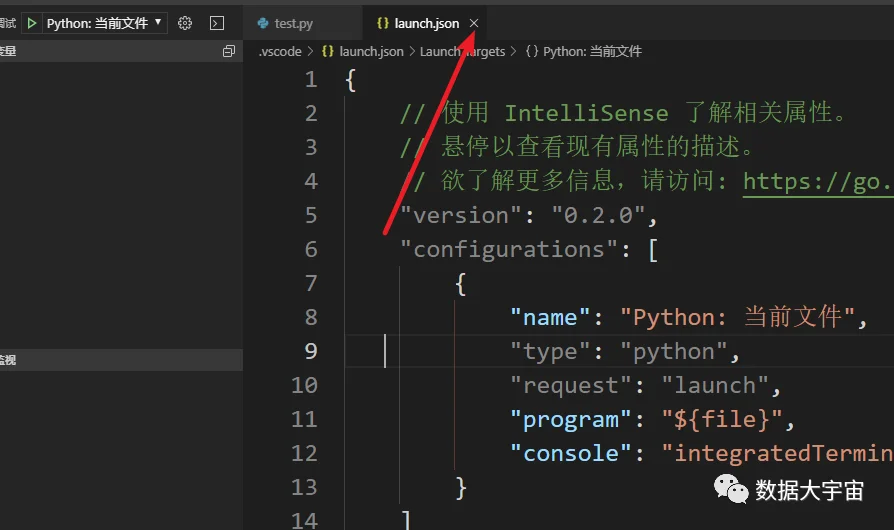Click the 使用 IntelliSense comment on line 2
The height and width of the screenshot is (530, 894).
623,113
